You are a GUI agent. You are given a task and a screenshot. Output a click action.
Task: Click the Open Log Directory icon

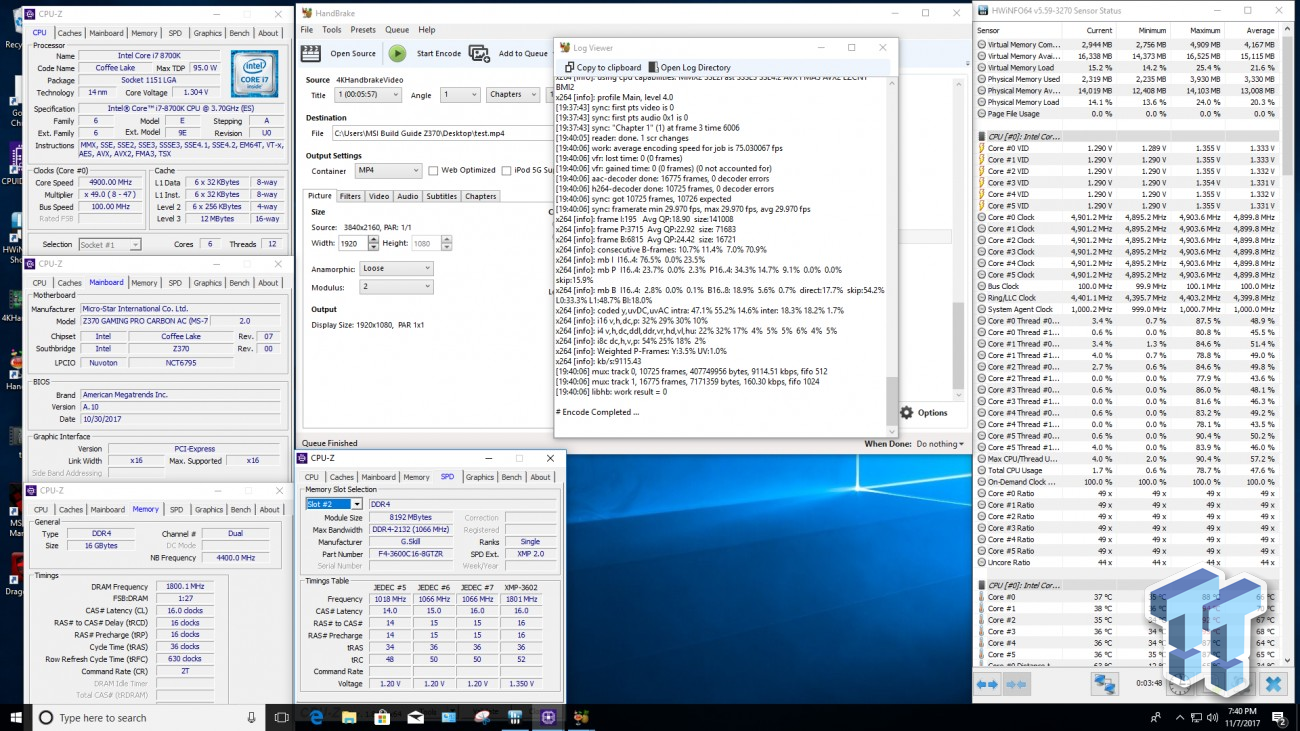point(653,67)
